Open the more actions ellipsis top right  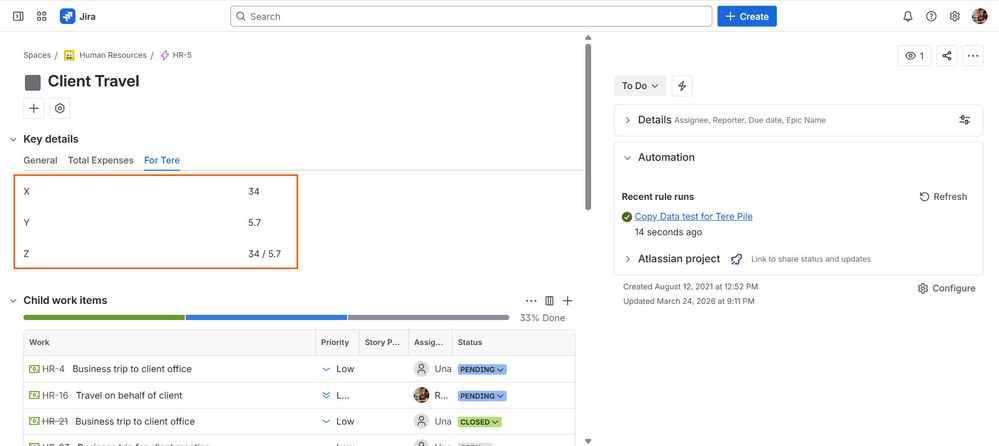(x=972, y=56)
